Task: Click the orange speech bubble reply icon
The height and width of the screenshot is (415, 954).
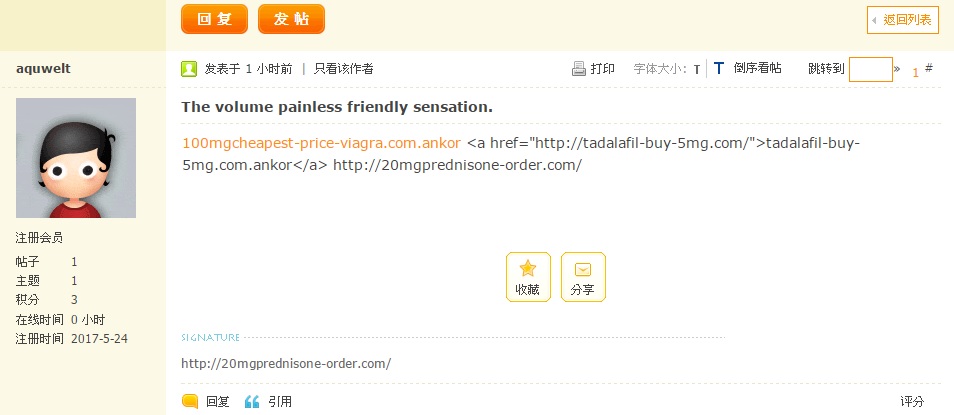Action: [190, 401]
